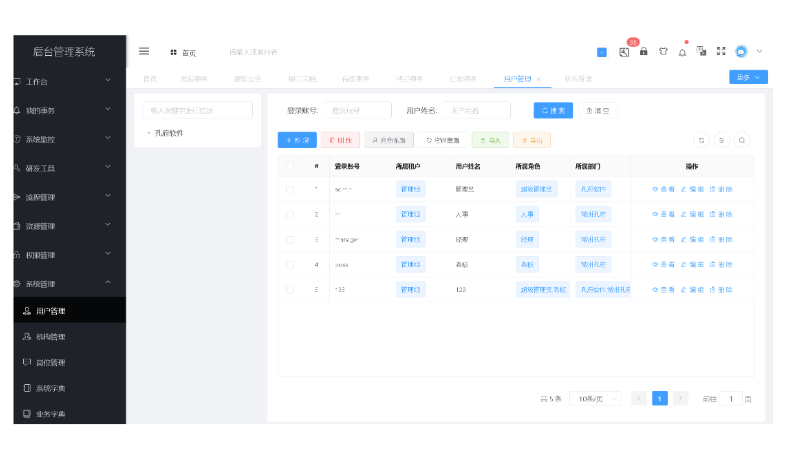Switch to the 机构管理 tab
The width and height of the screenshot is (800, 453).
tap(578, 79)
